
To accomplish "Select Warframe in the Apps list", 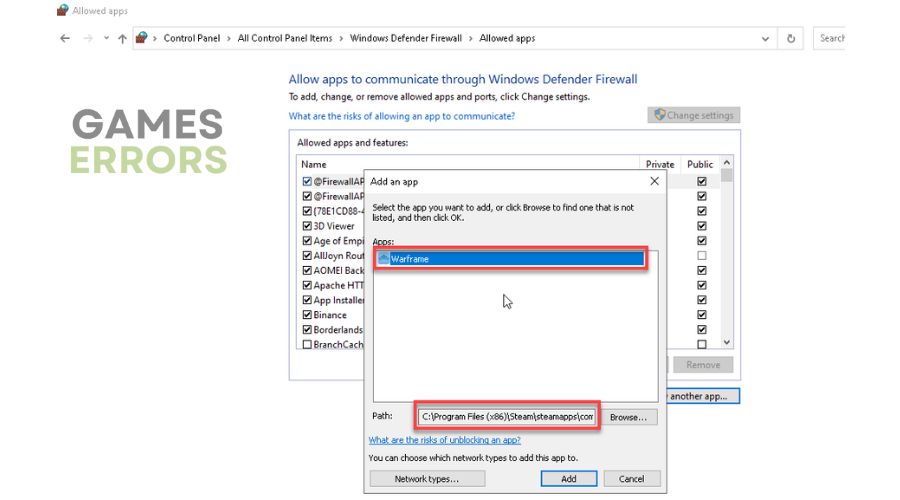I will pos(510,259).
